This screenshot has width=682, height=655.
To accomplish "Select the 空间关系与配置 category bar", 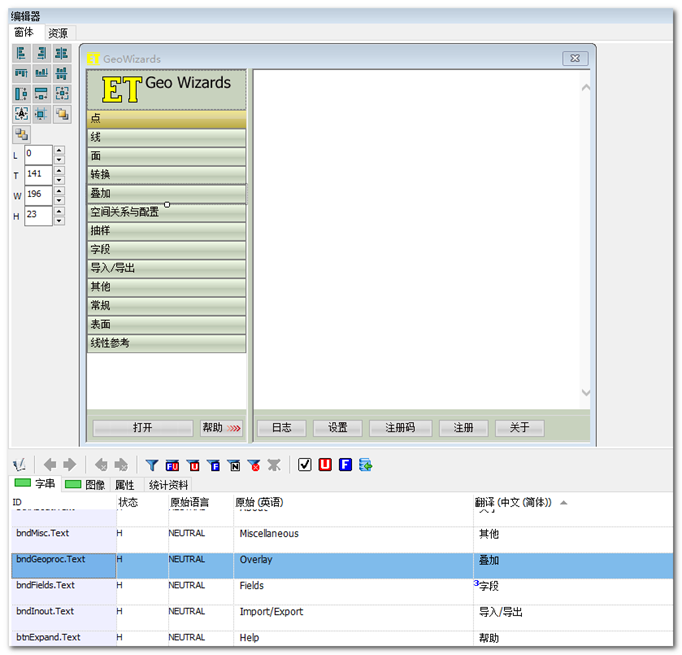I will [x=167, y=212].
